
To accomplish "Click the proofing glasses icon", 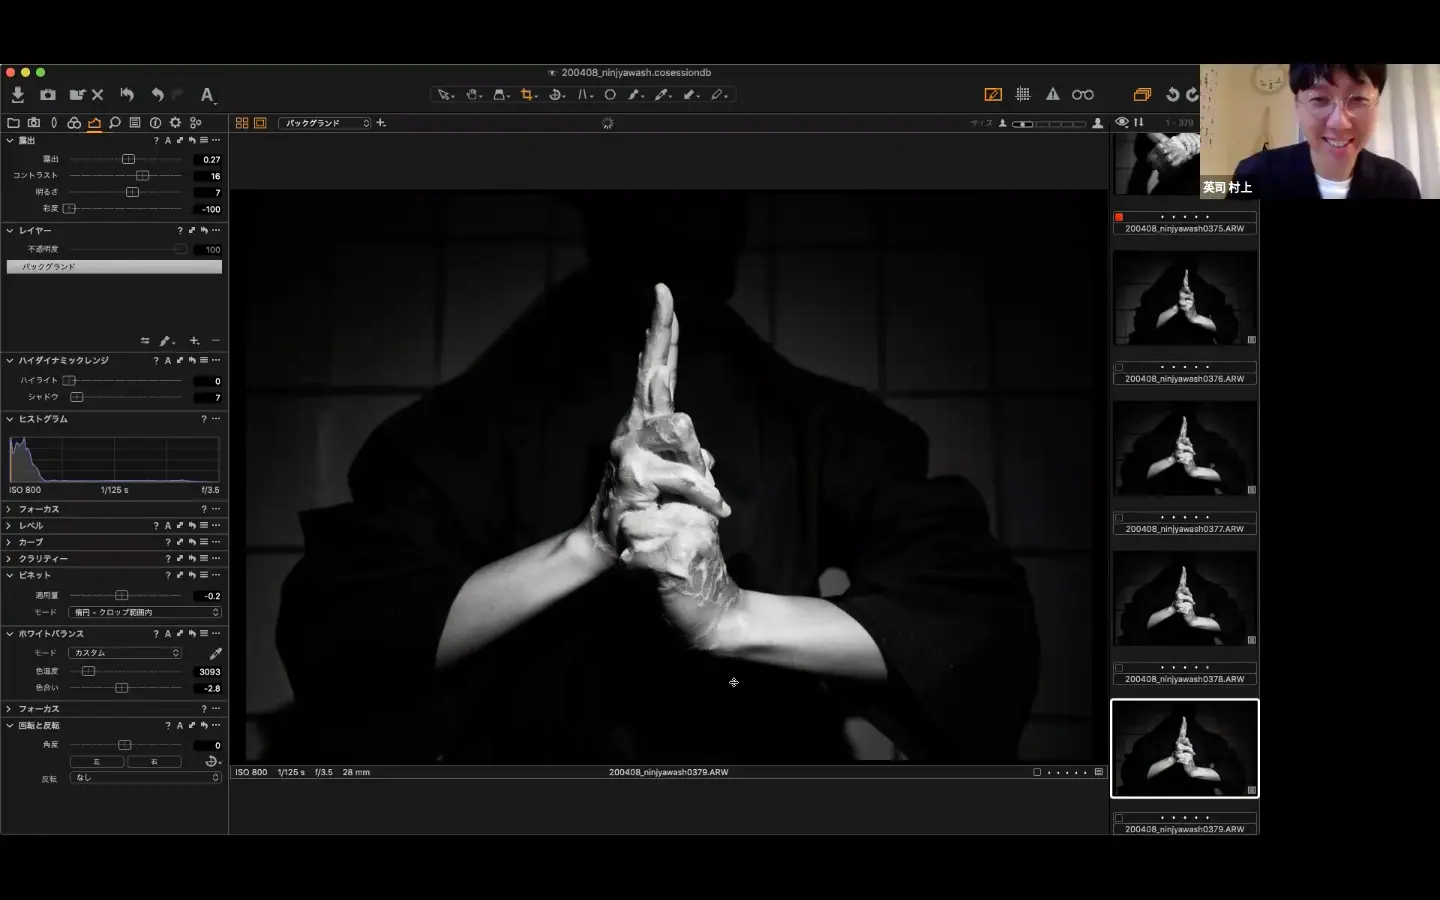I will tap(1083, 94).
